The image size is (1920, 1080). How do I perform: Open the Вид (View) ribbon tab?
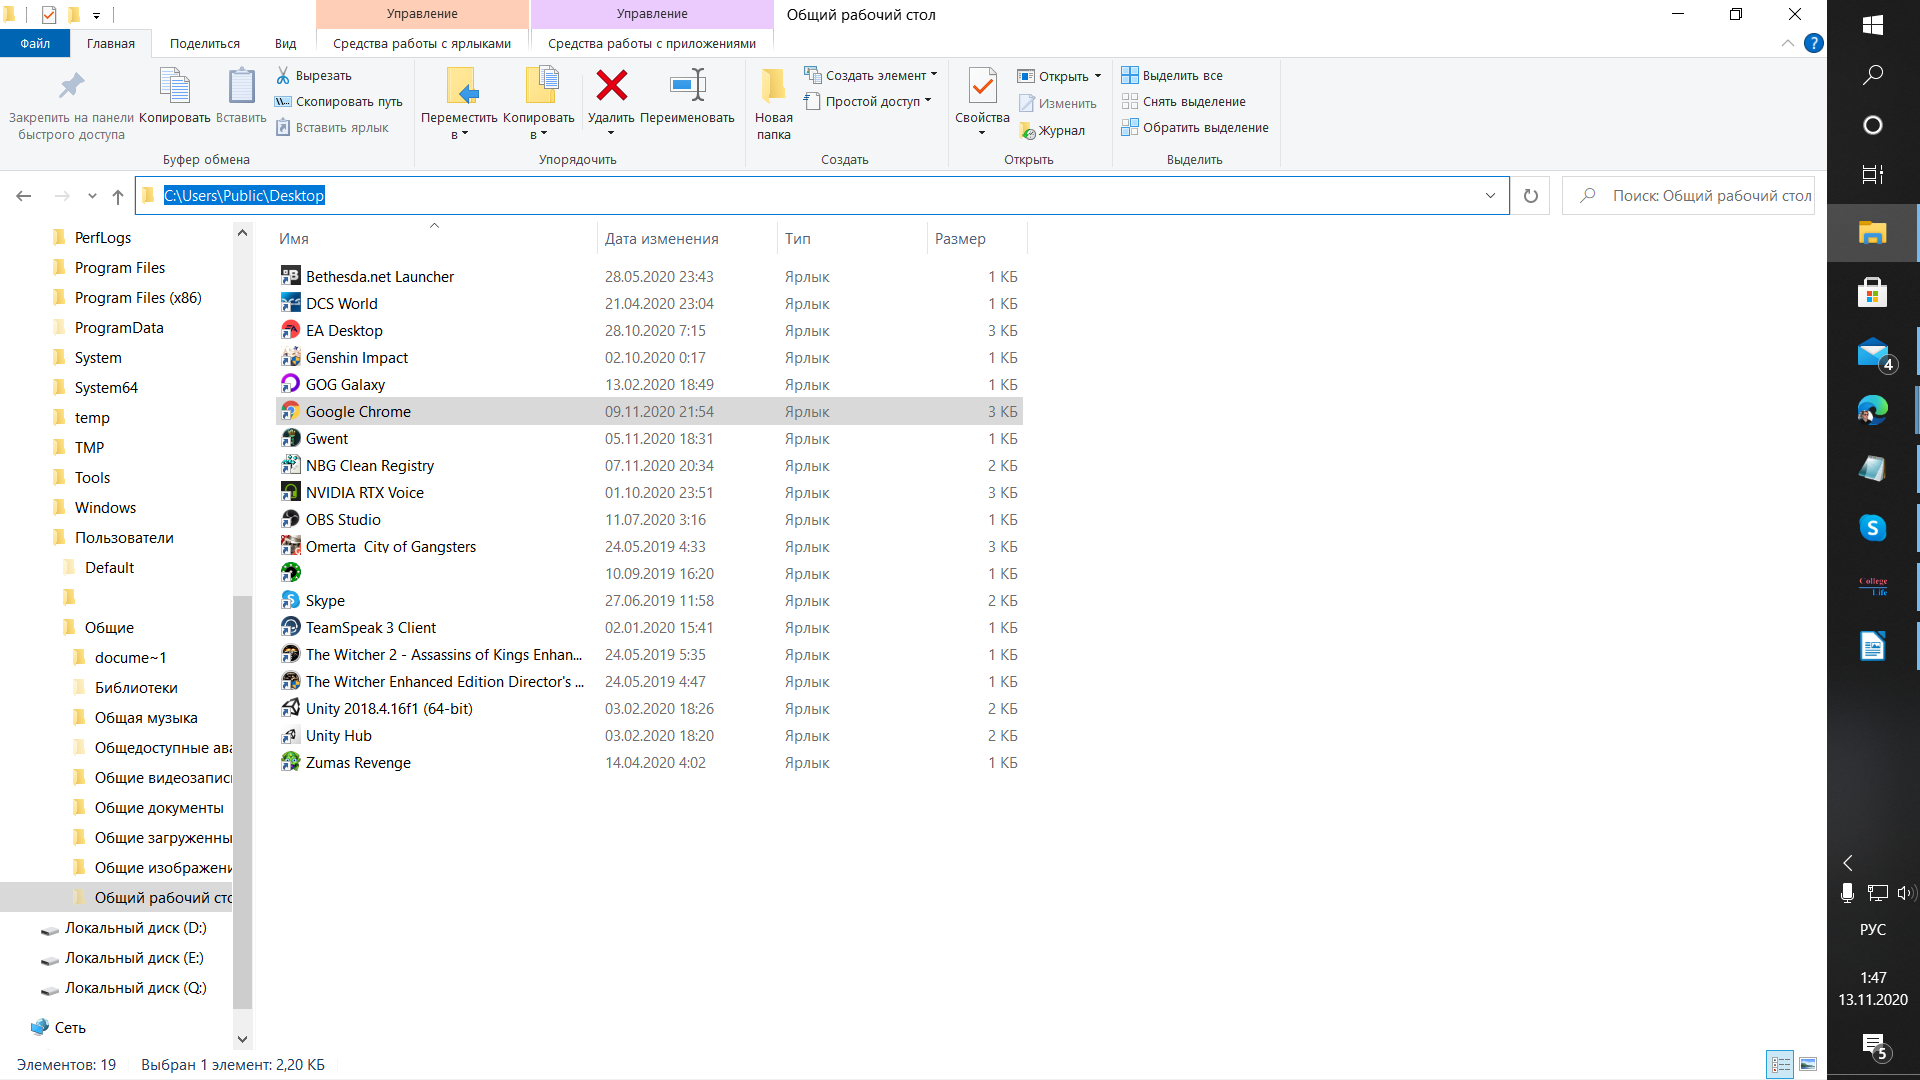point(285,44)
